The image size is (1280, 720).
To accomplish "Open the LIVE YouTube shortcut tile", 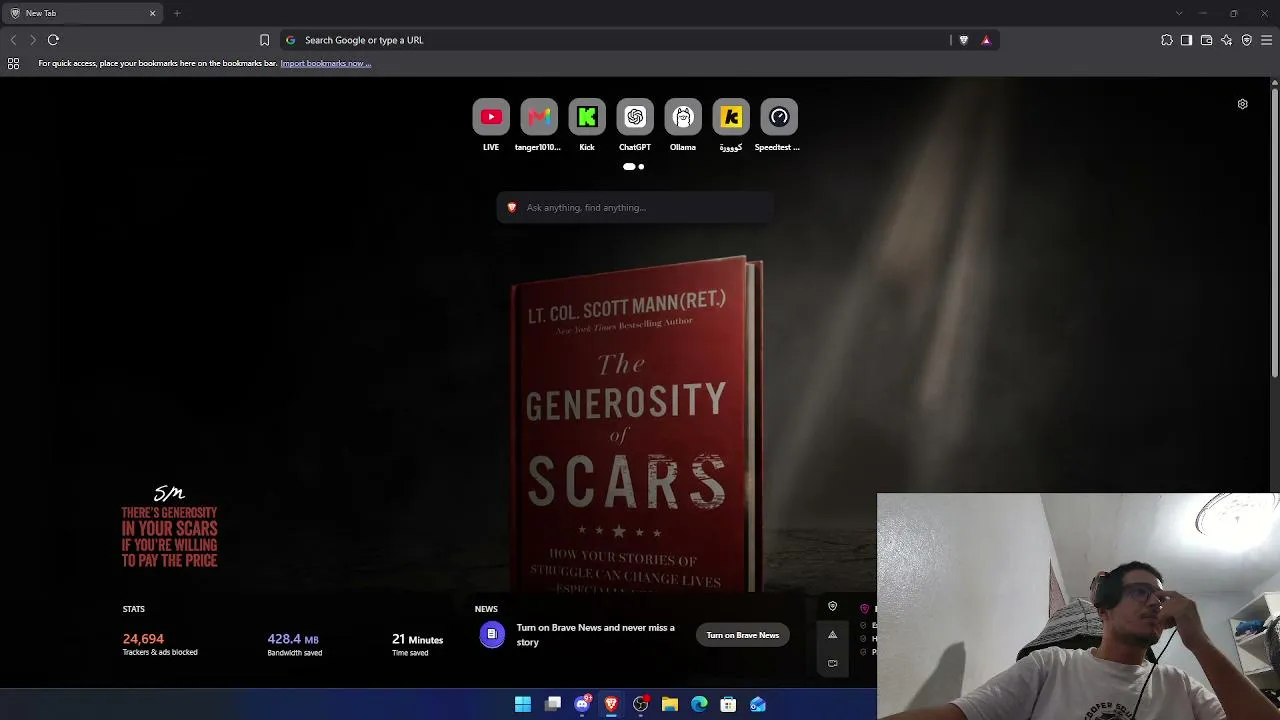I will [491, 117].
